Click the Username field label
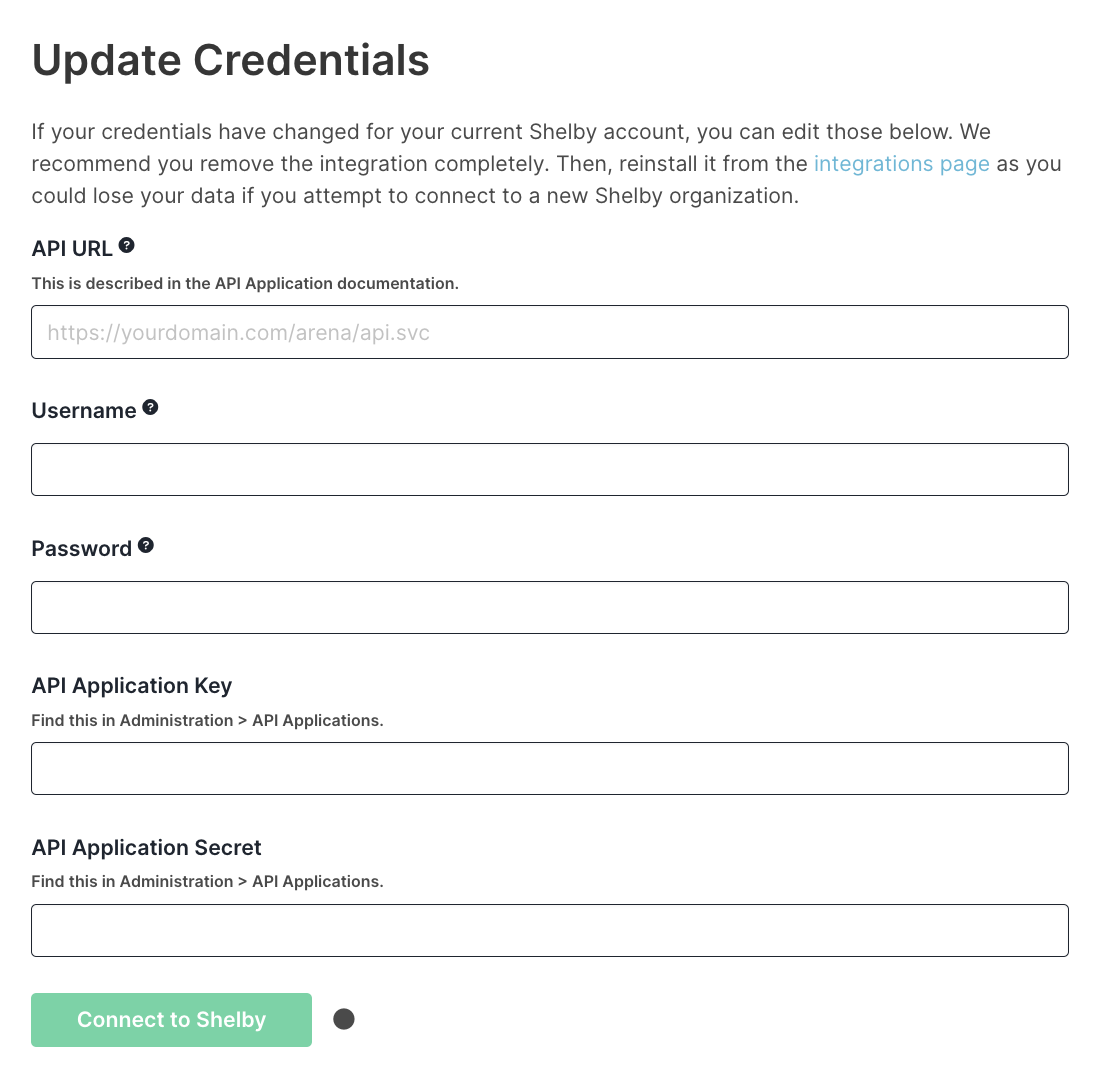This screenshot has height=1090, width=1106. pyautogui.click(x=84, y=411)
